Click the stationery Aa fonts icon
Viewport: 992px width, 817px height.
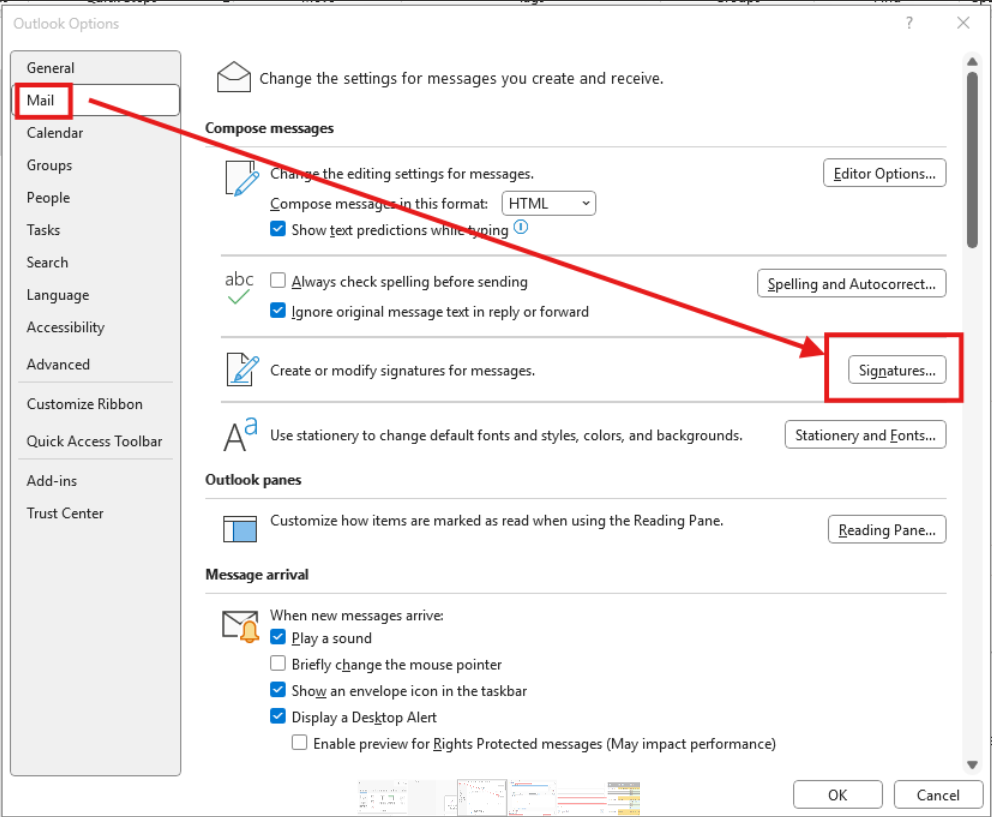click(240, 434)
